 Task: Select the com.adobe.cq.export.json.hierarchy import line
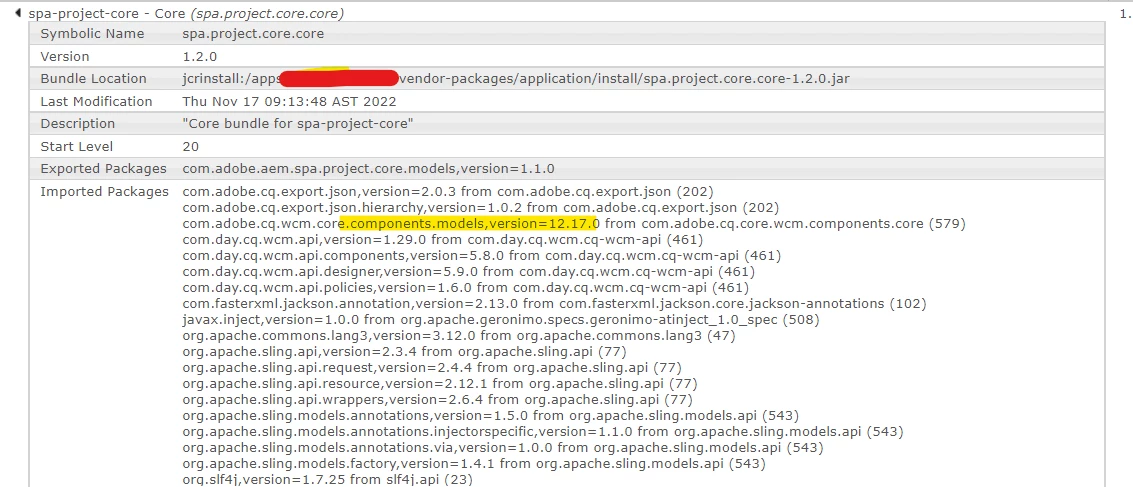tap(481, 207)
